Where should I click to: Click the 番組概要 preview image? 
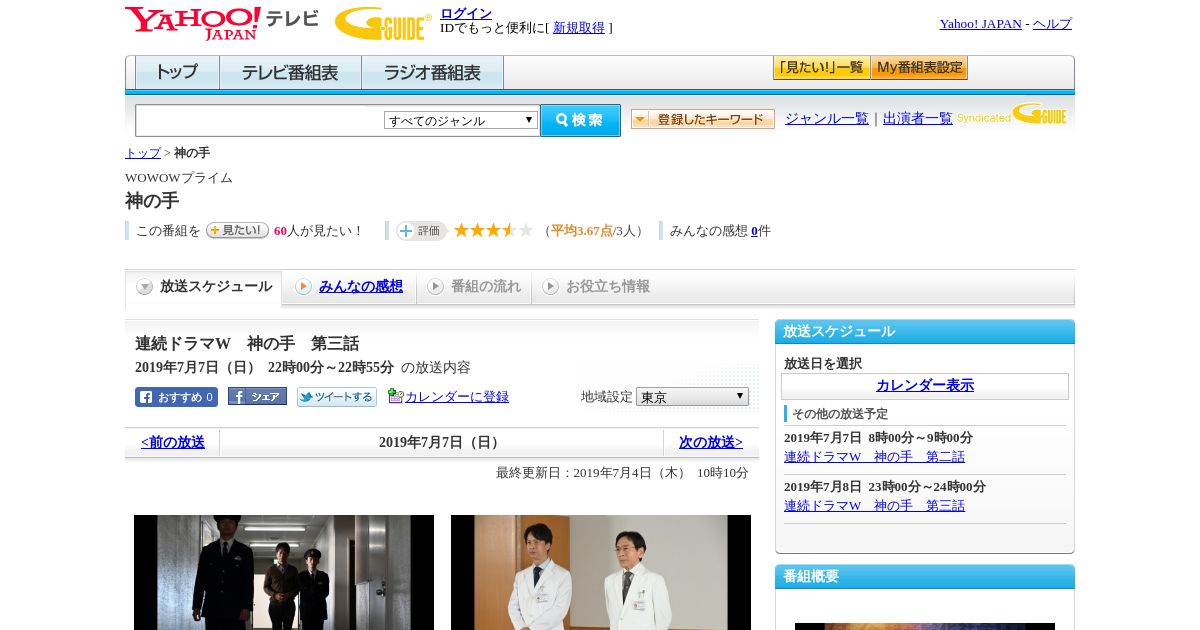tap(925, 626)
